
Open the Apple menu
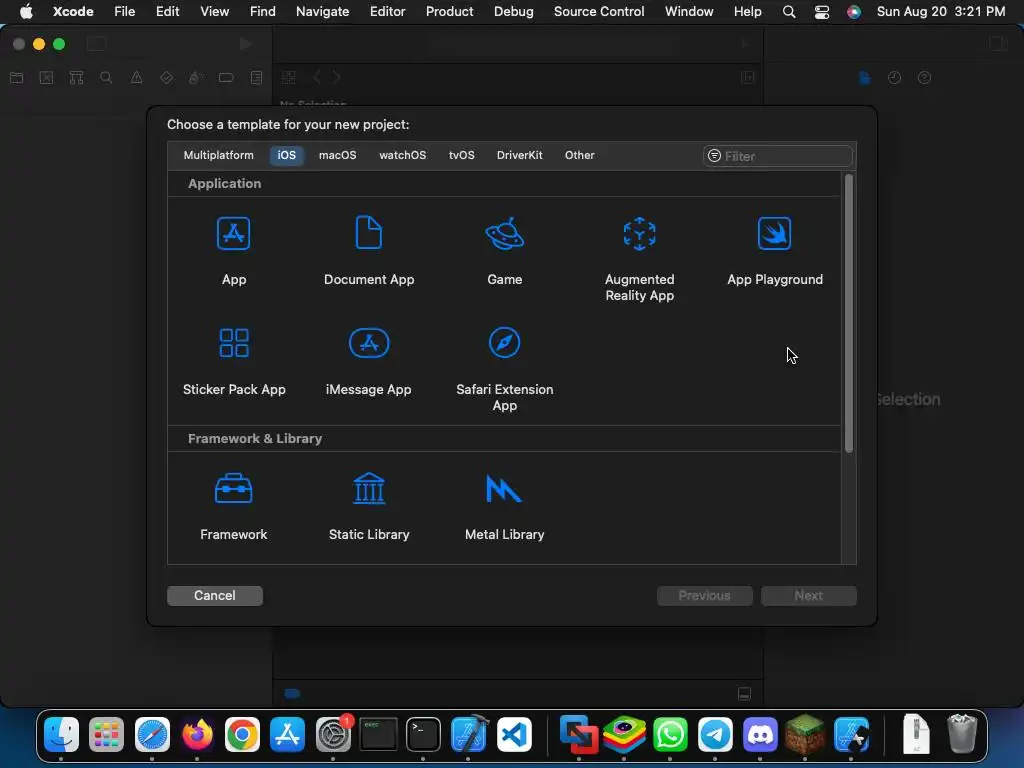(26, 12)
